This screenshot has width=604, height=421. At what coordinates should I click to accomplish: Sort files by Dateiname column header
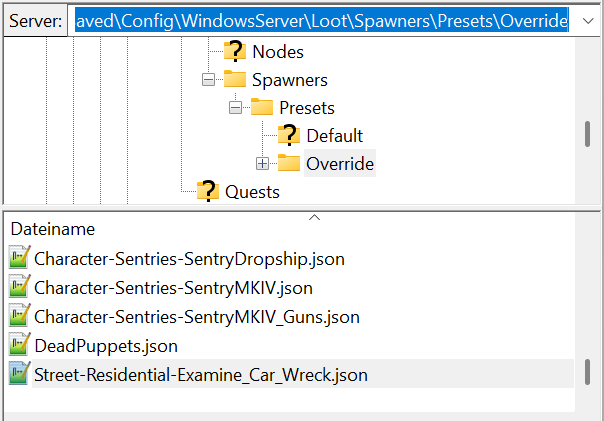click(52, 229)
